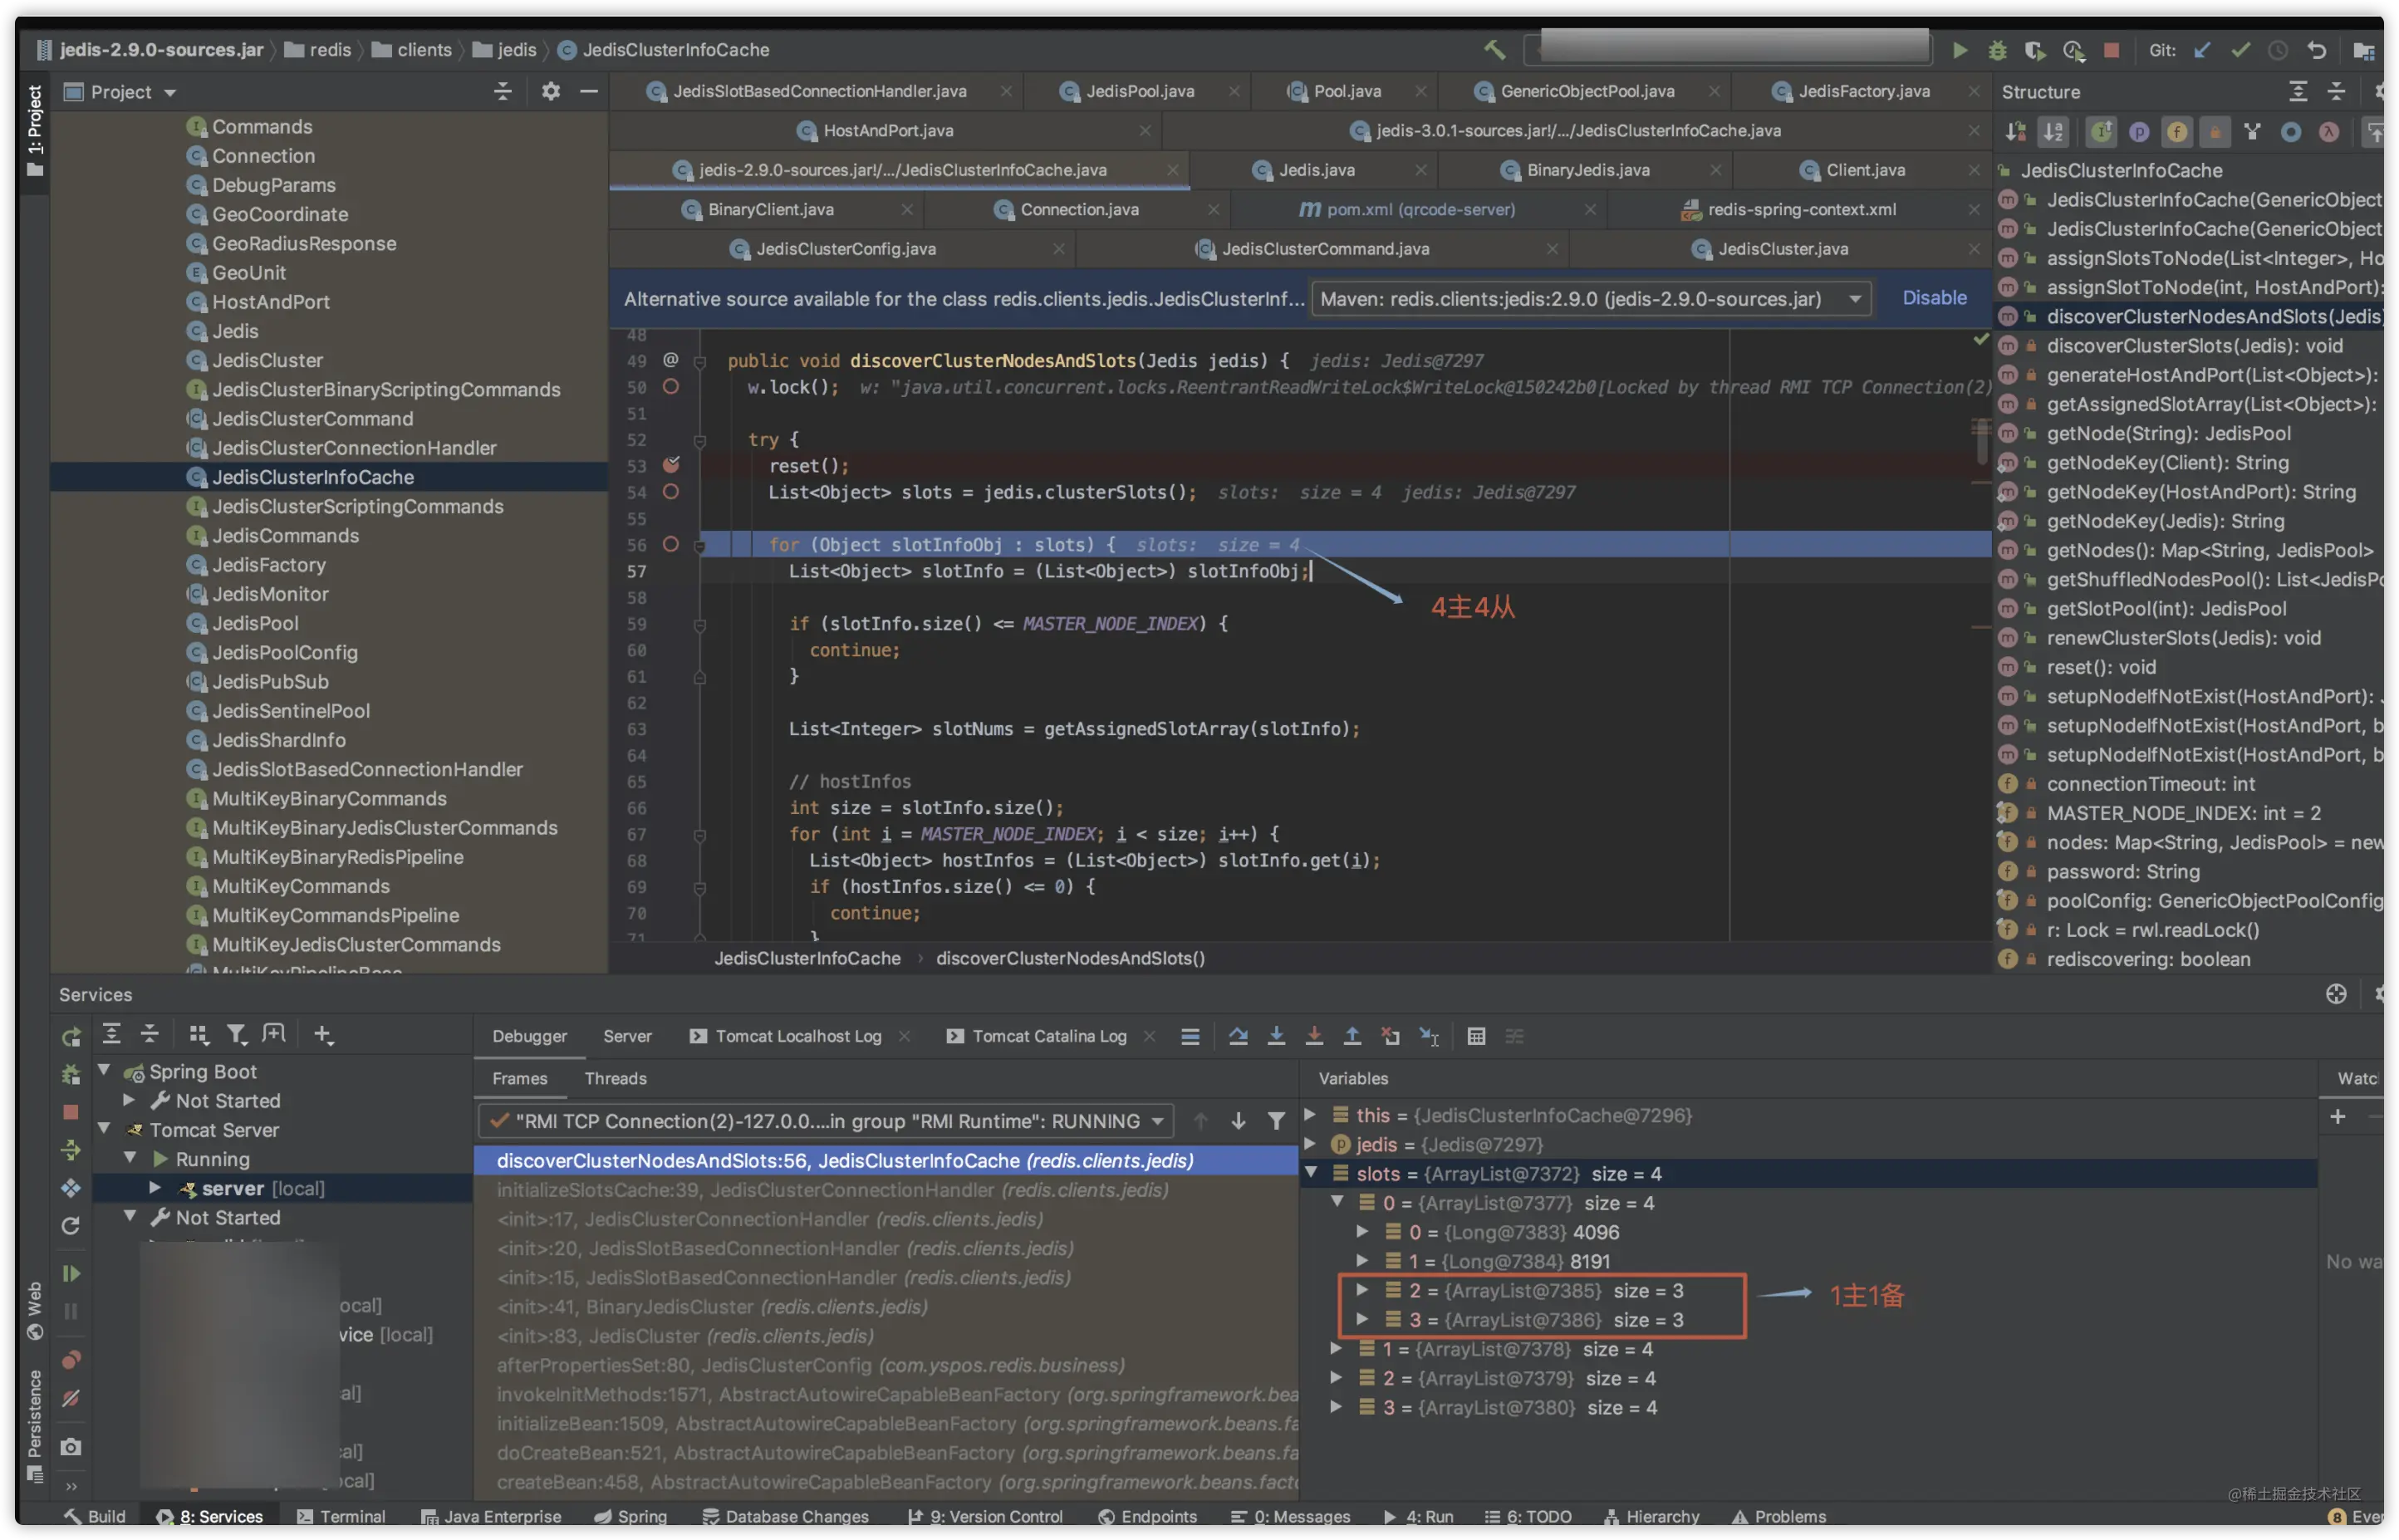Commit changes with Git checkmark icon
The height and width of the screenshot is (1540, 2399).
point(2241,50)
